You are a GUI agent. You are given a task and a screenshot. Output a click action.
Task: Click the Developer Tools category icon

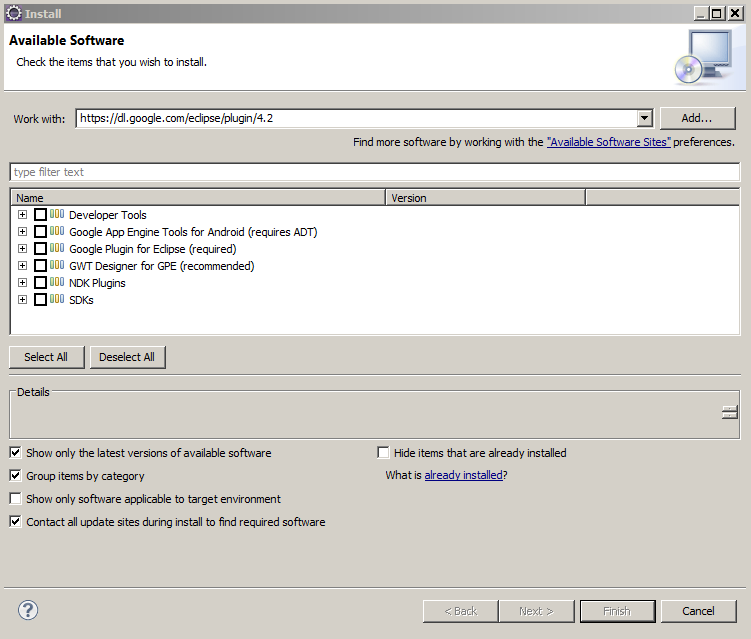[x=57, y=214]
